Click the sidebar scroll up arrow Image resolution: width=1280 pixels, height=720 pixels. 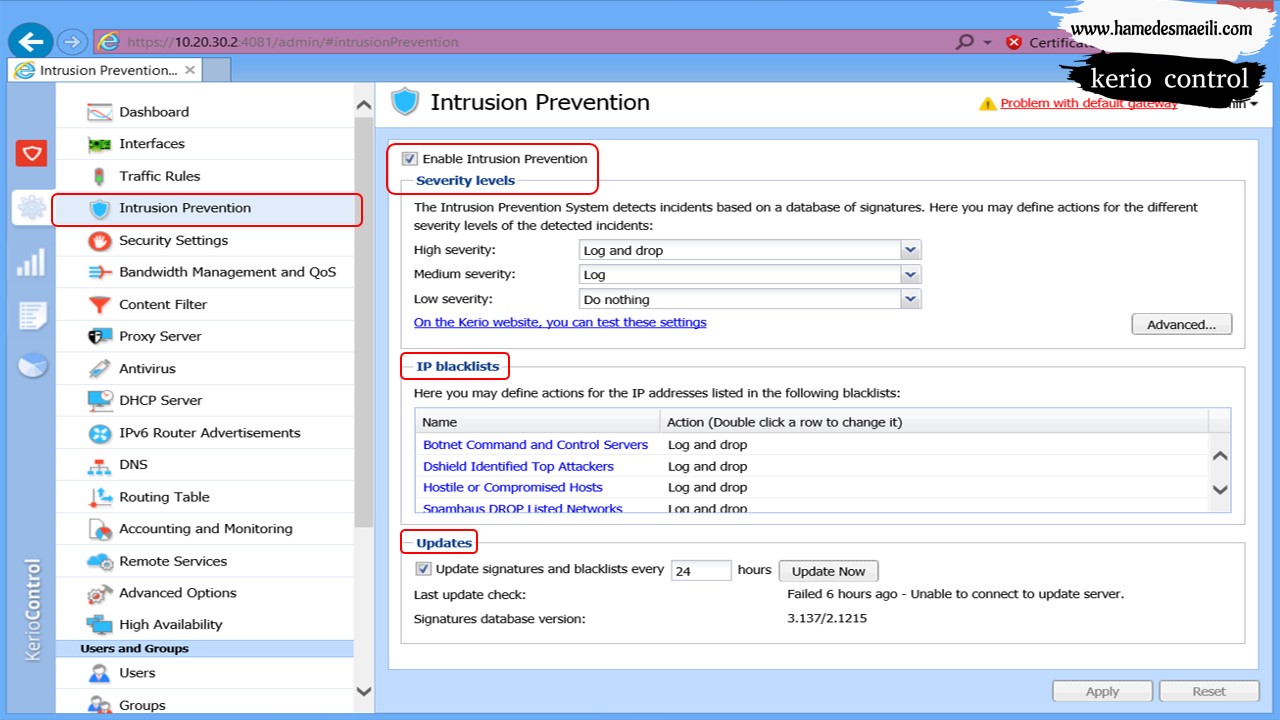363,105
